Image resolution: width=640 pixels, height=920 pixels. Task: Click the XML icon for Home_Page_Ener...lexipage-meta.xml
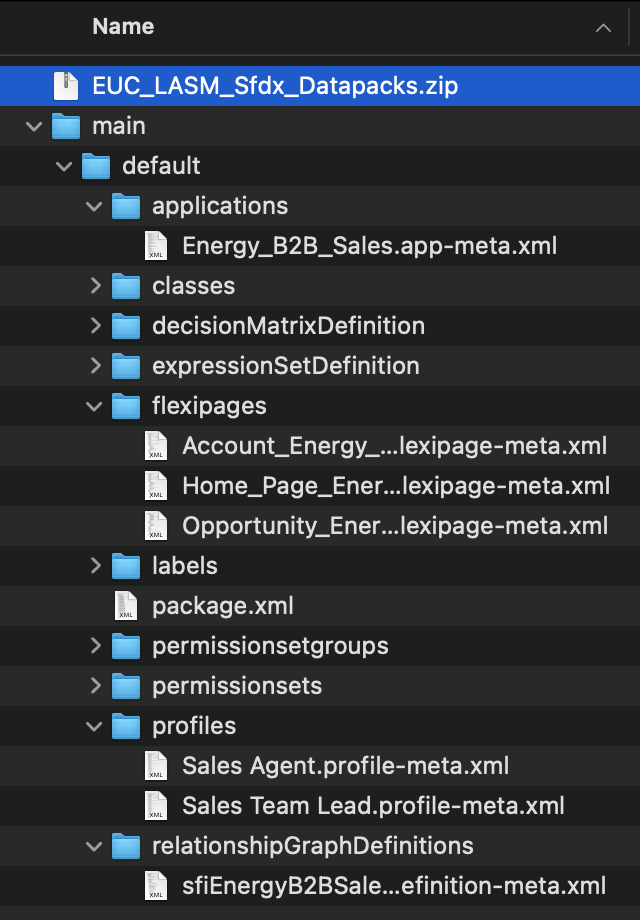(156, 486)
